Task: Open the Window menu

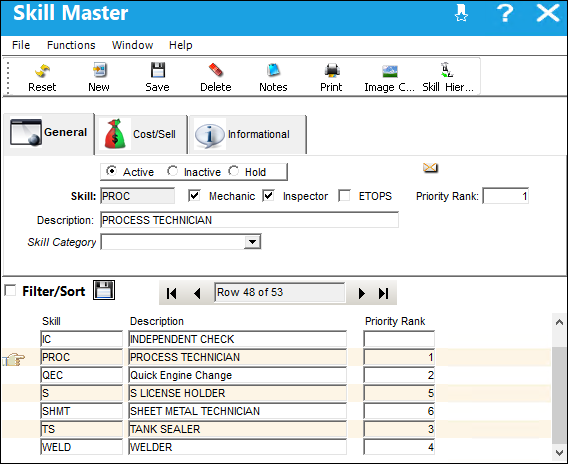Action: point(132,45)
